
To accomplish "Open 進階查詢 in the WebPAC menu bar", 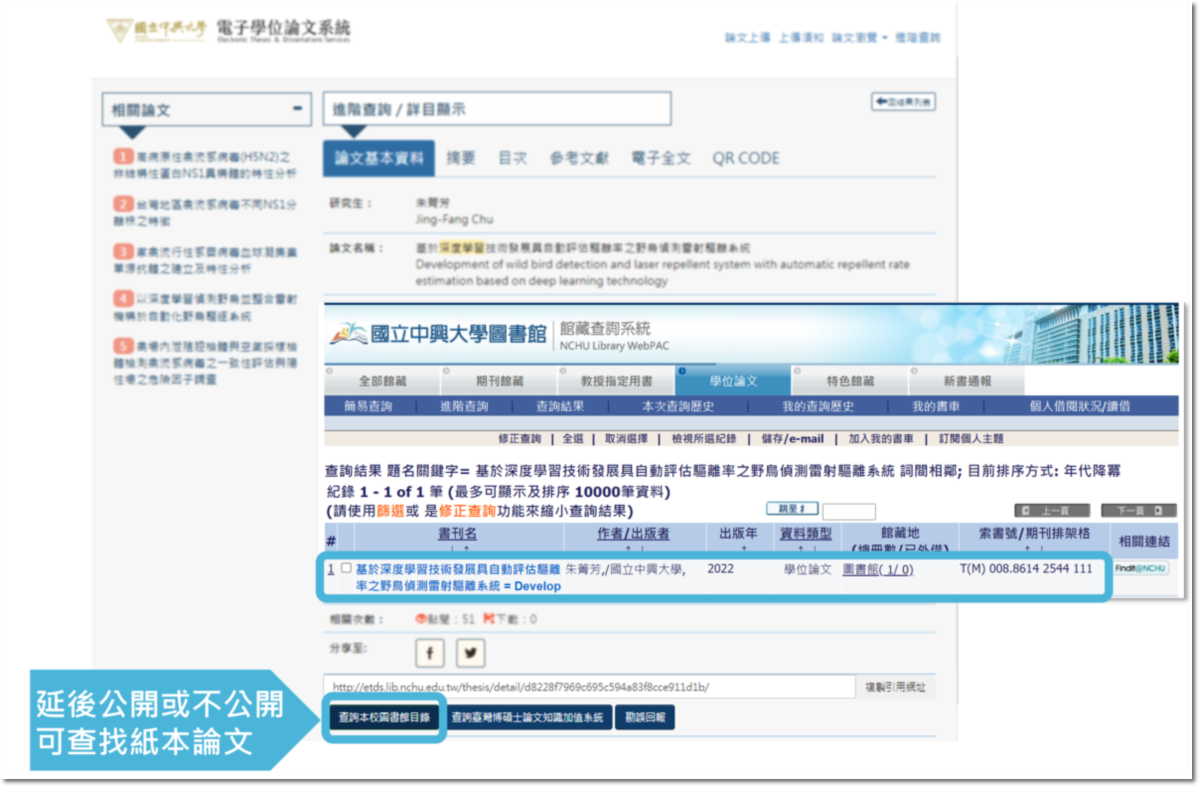I will tap(464, 406).
